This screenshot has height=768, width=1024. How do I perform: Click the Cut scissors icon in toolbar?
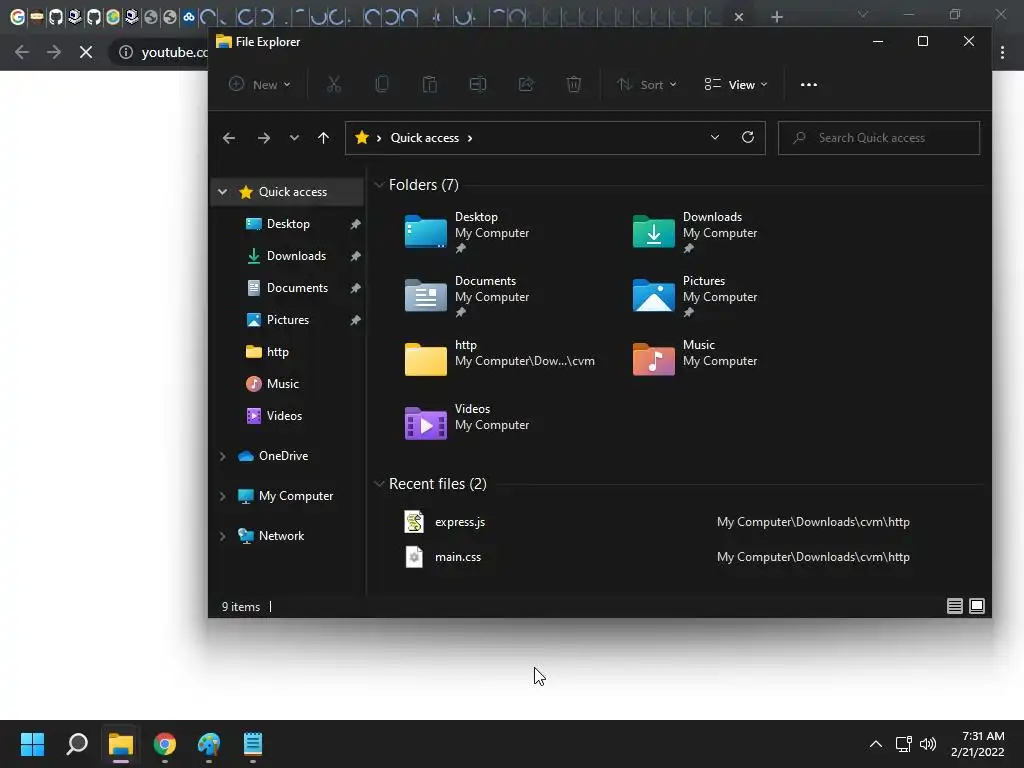334,84
